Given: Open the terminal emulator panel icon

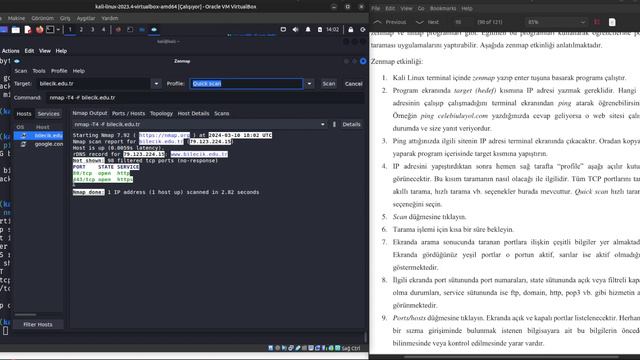Looking at the screenshot, I should click(50, 29).
